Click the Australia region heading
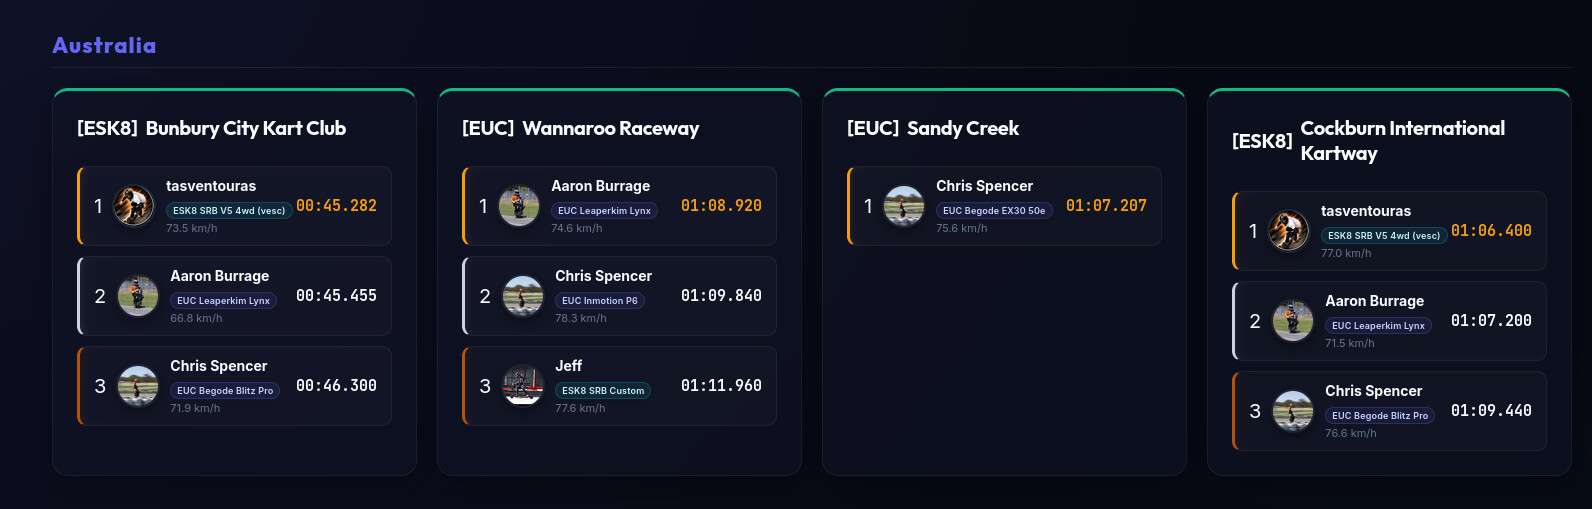This screenshot has width=1592, height=509. pos(104,45)
